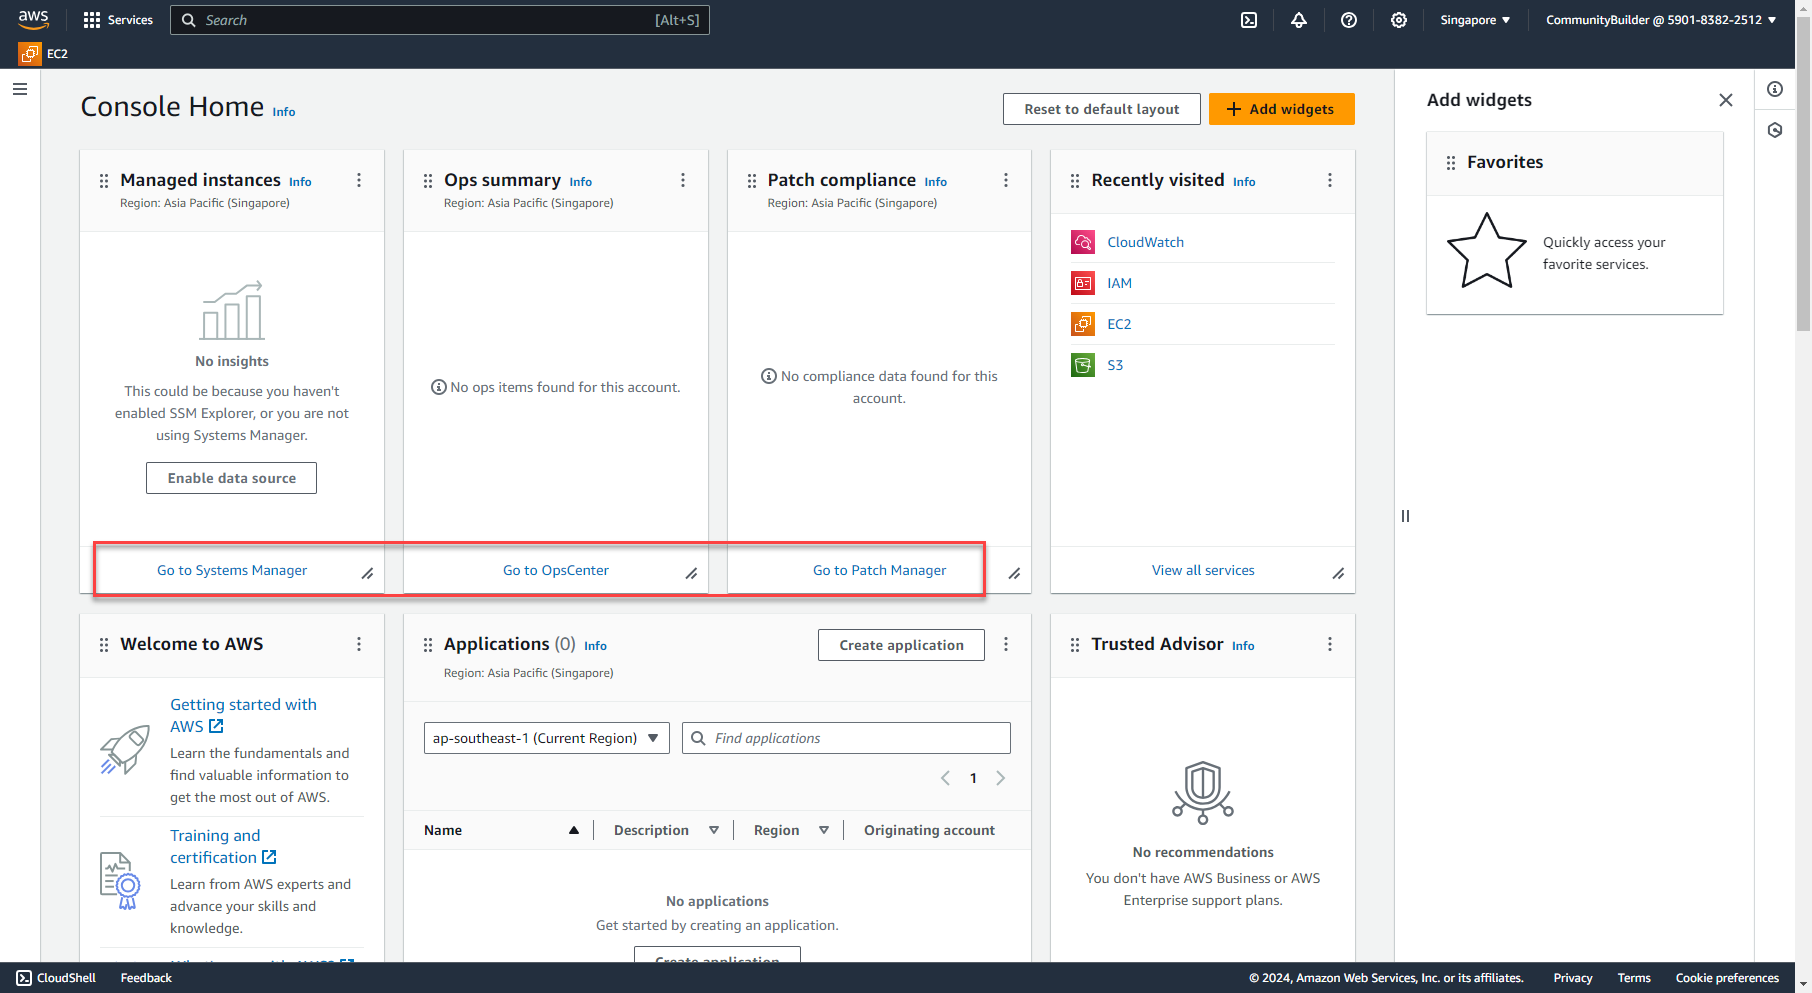Open the Ops summary widget options menu

(683, 180)
